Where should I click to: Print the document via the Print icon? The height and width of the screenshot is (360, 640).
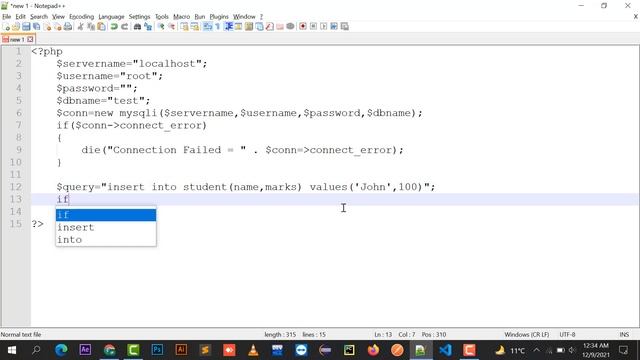click(x=68, y=27)
